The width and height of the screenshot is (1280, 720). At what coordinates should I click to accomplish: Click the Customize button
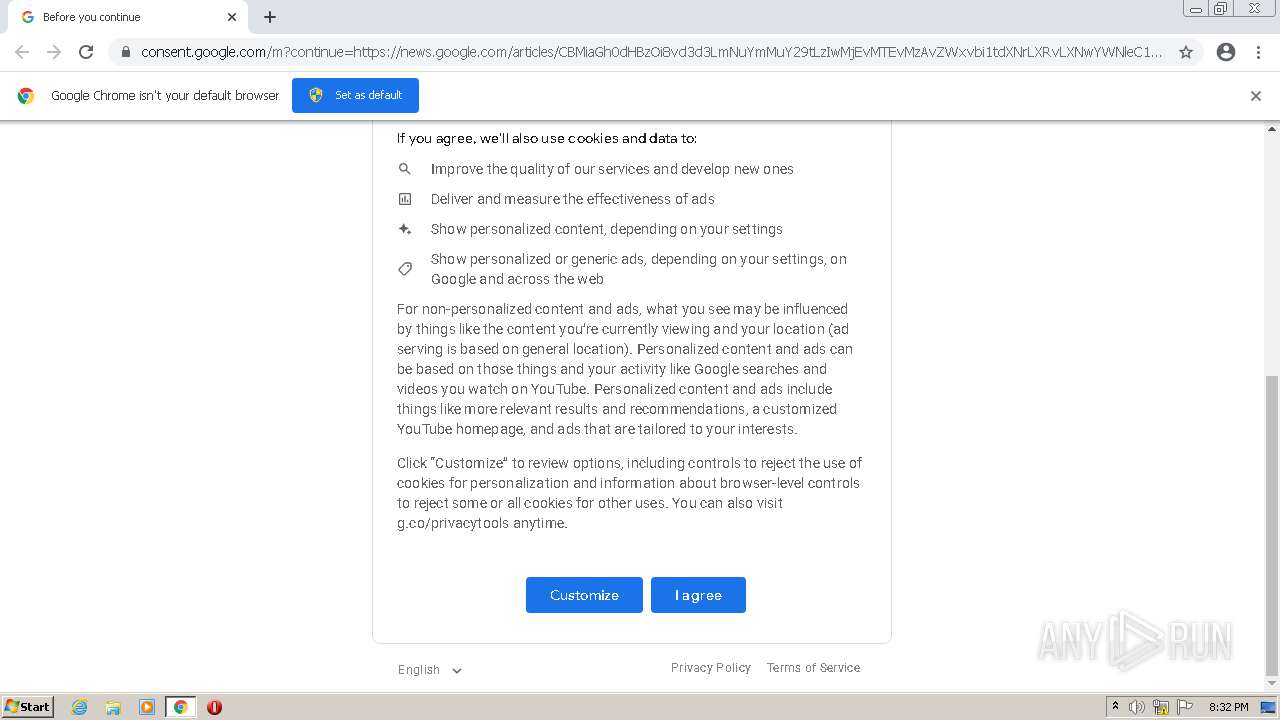584,595
